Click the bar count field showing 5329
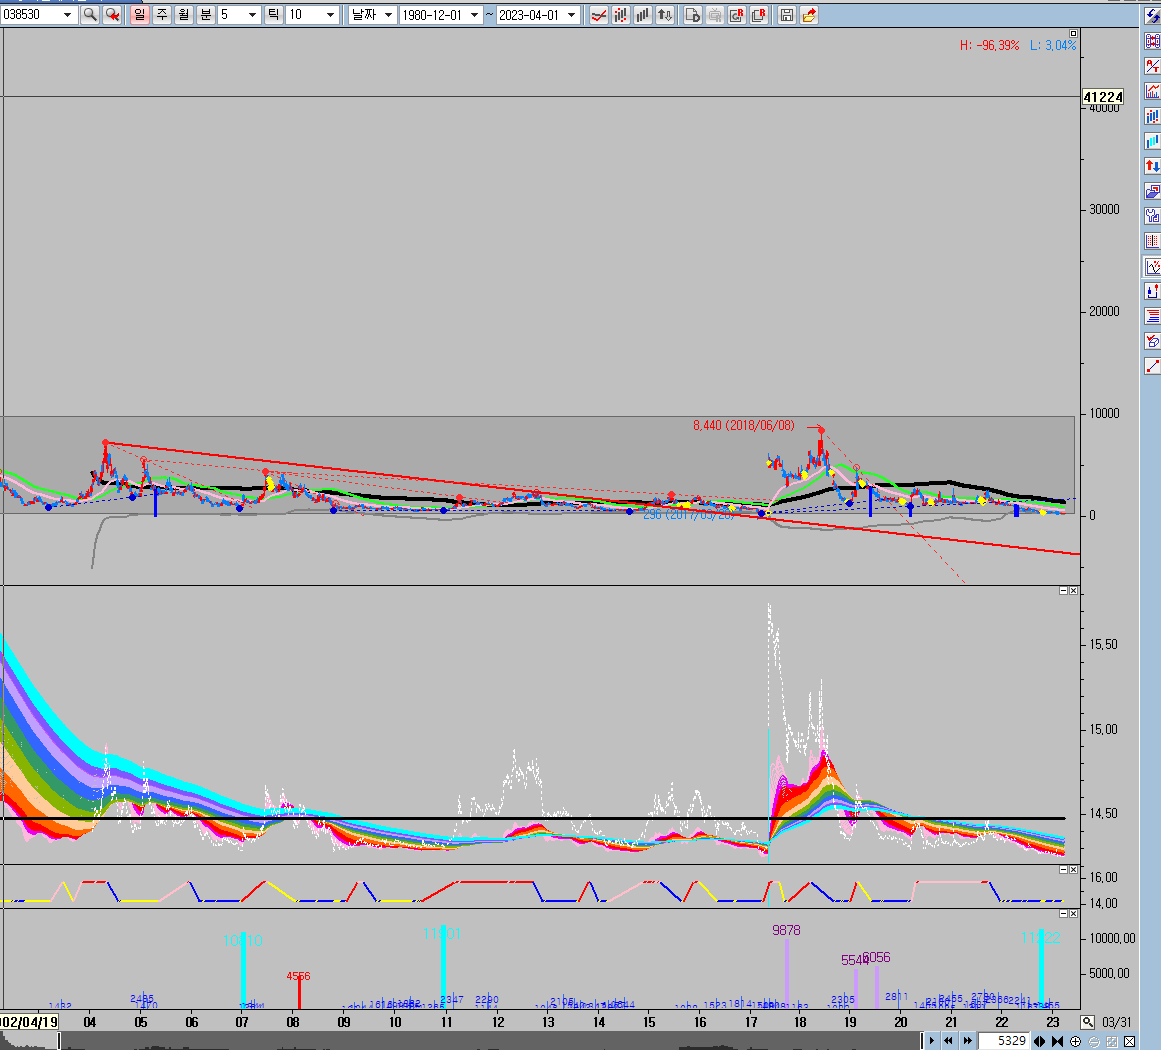The height and width of the screenshot is (1050, 1161). (x=1004, y=1041)
